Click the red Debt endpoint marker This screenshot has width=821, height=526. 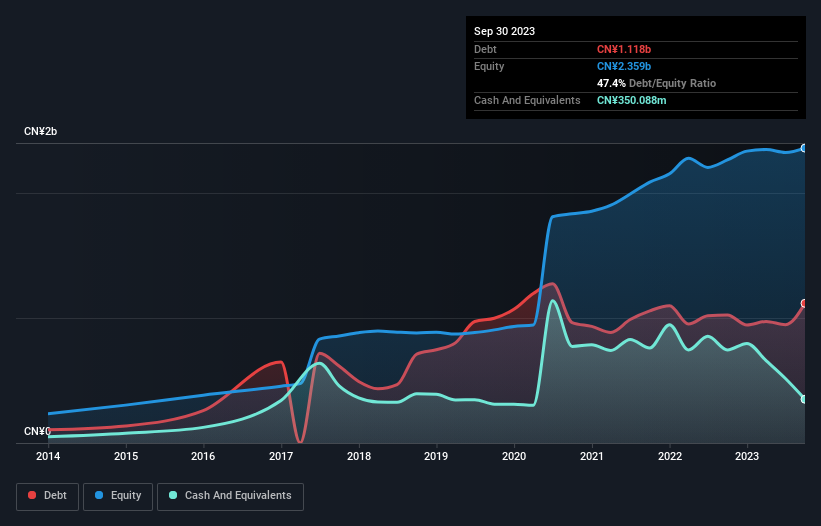(x=804, y=304)
